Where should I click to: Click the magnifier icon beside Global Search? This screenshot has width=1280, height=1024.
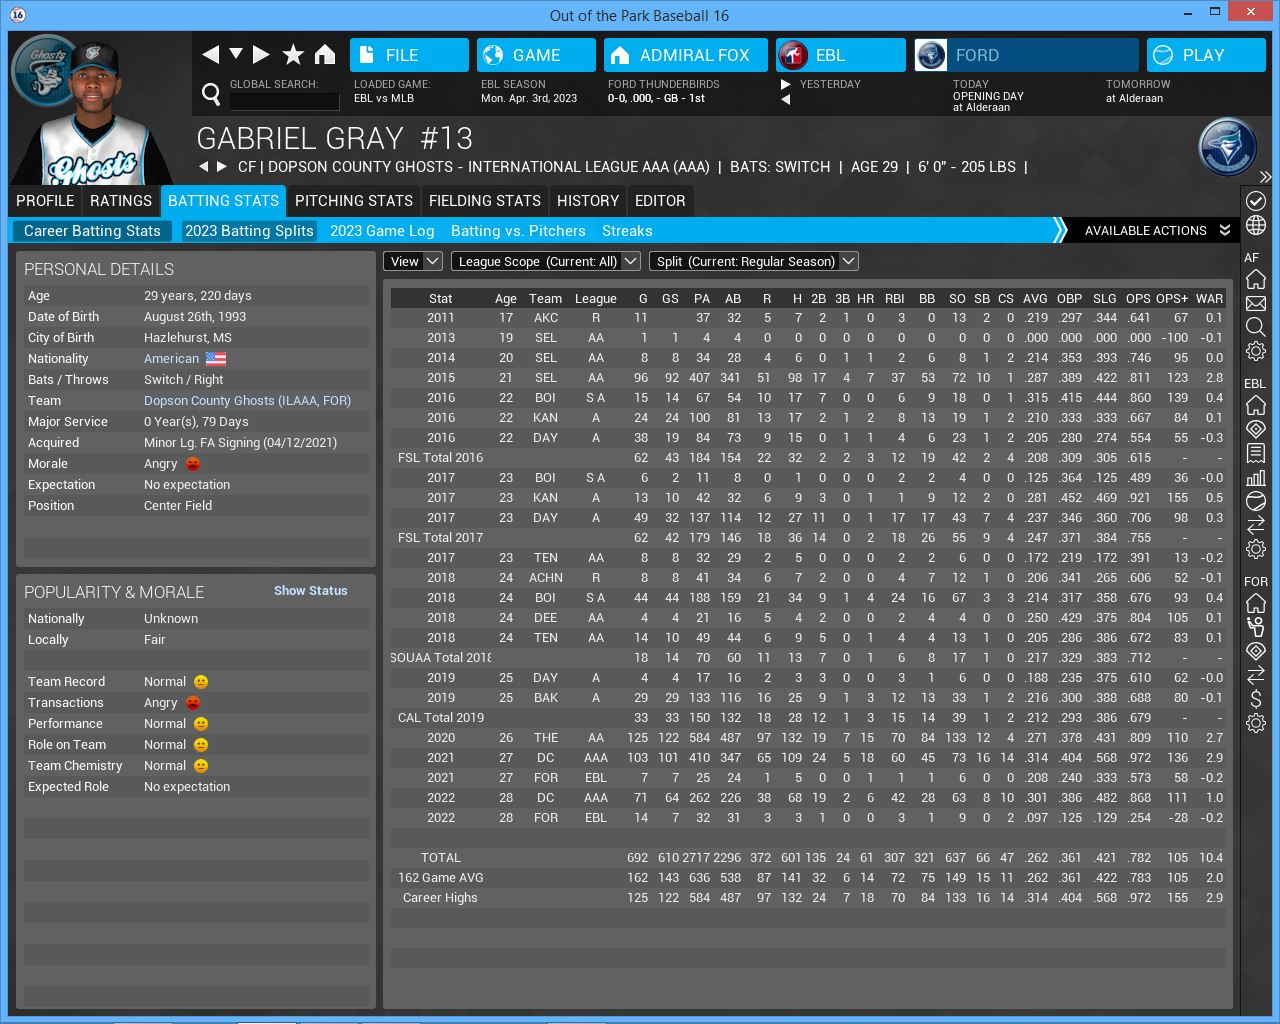(x=211, y=94)
